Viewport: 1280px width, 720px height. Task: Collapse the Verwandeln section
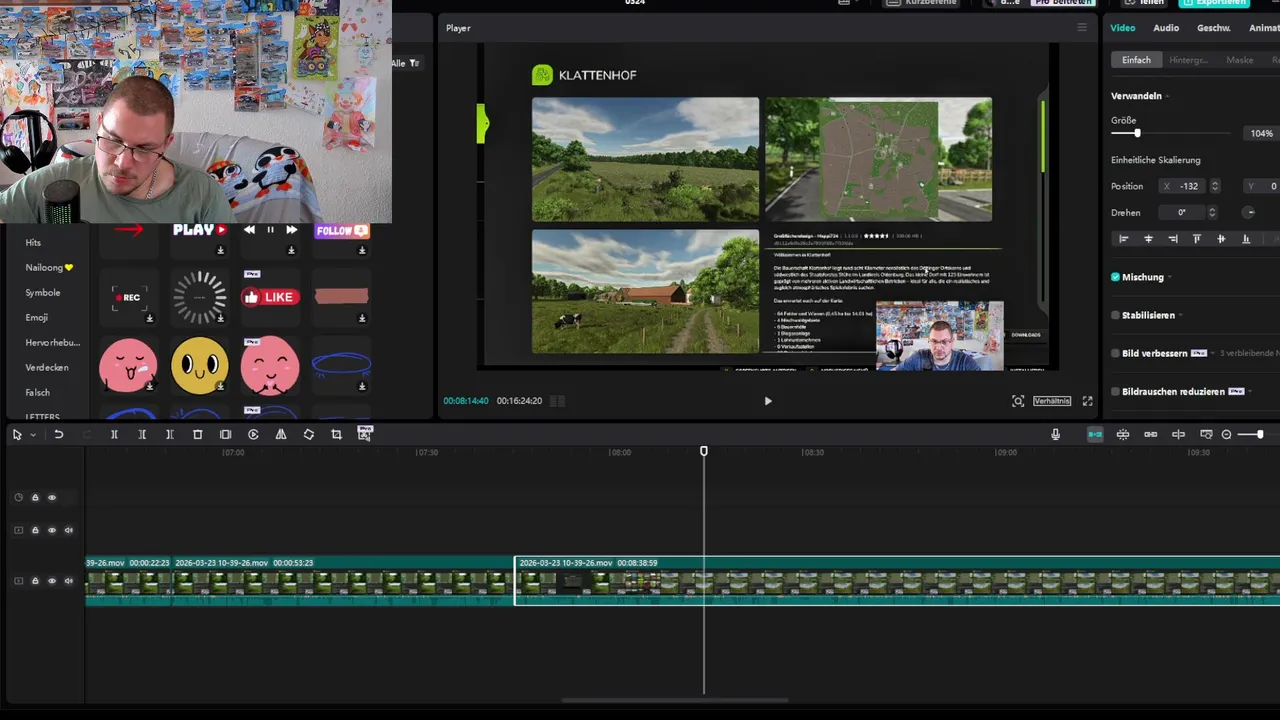click(1168, 96)
